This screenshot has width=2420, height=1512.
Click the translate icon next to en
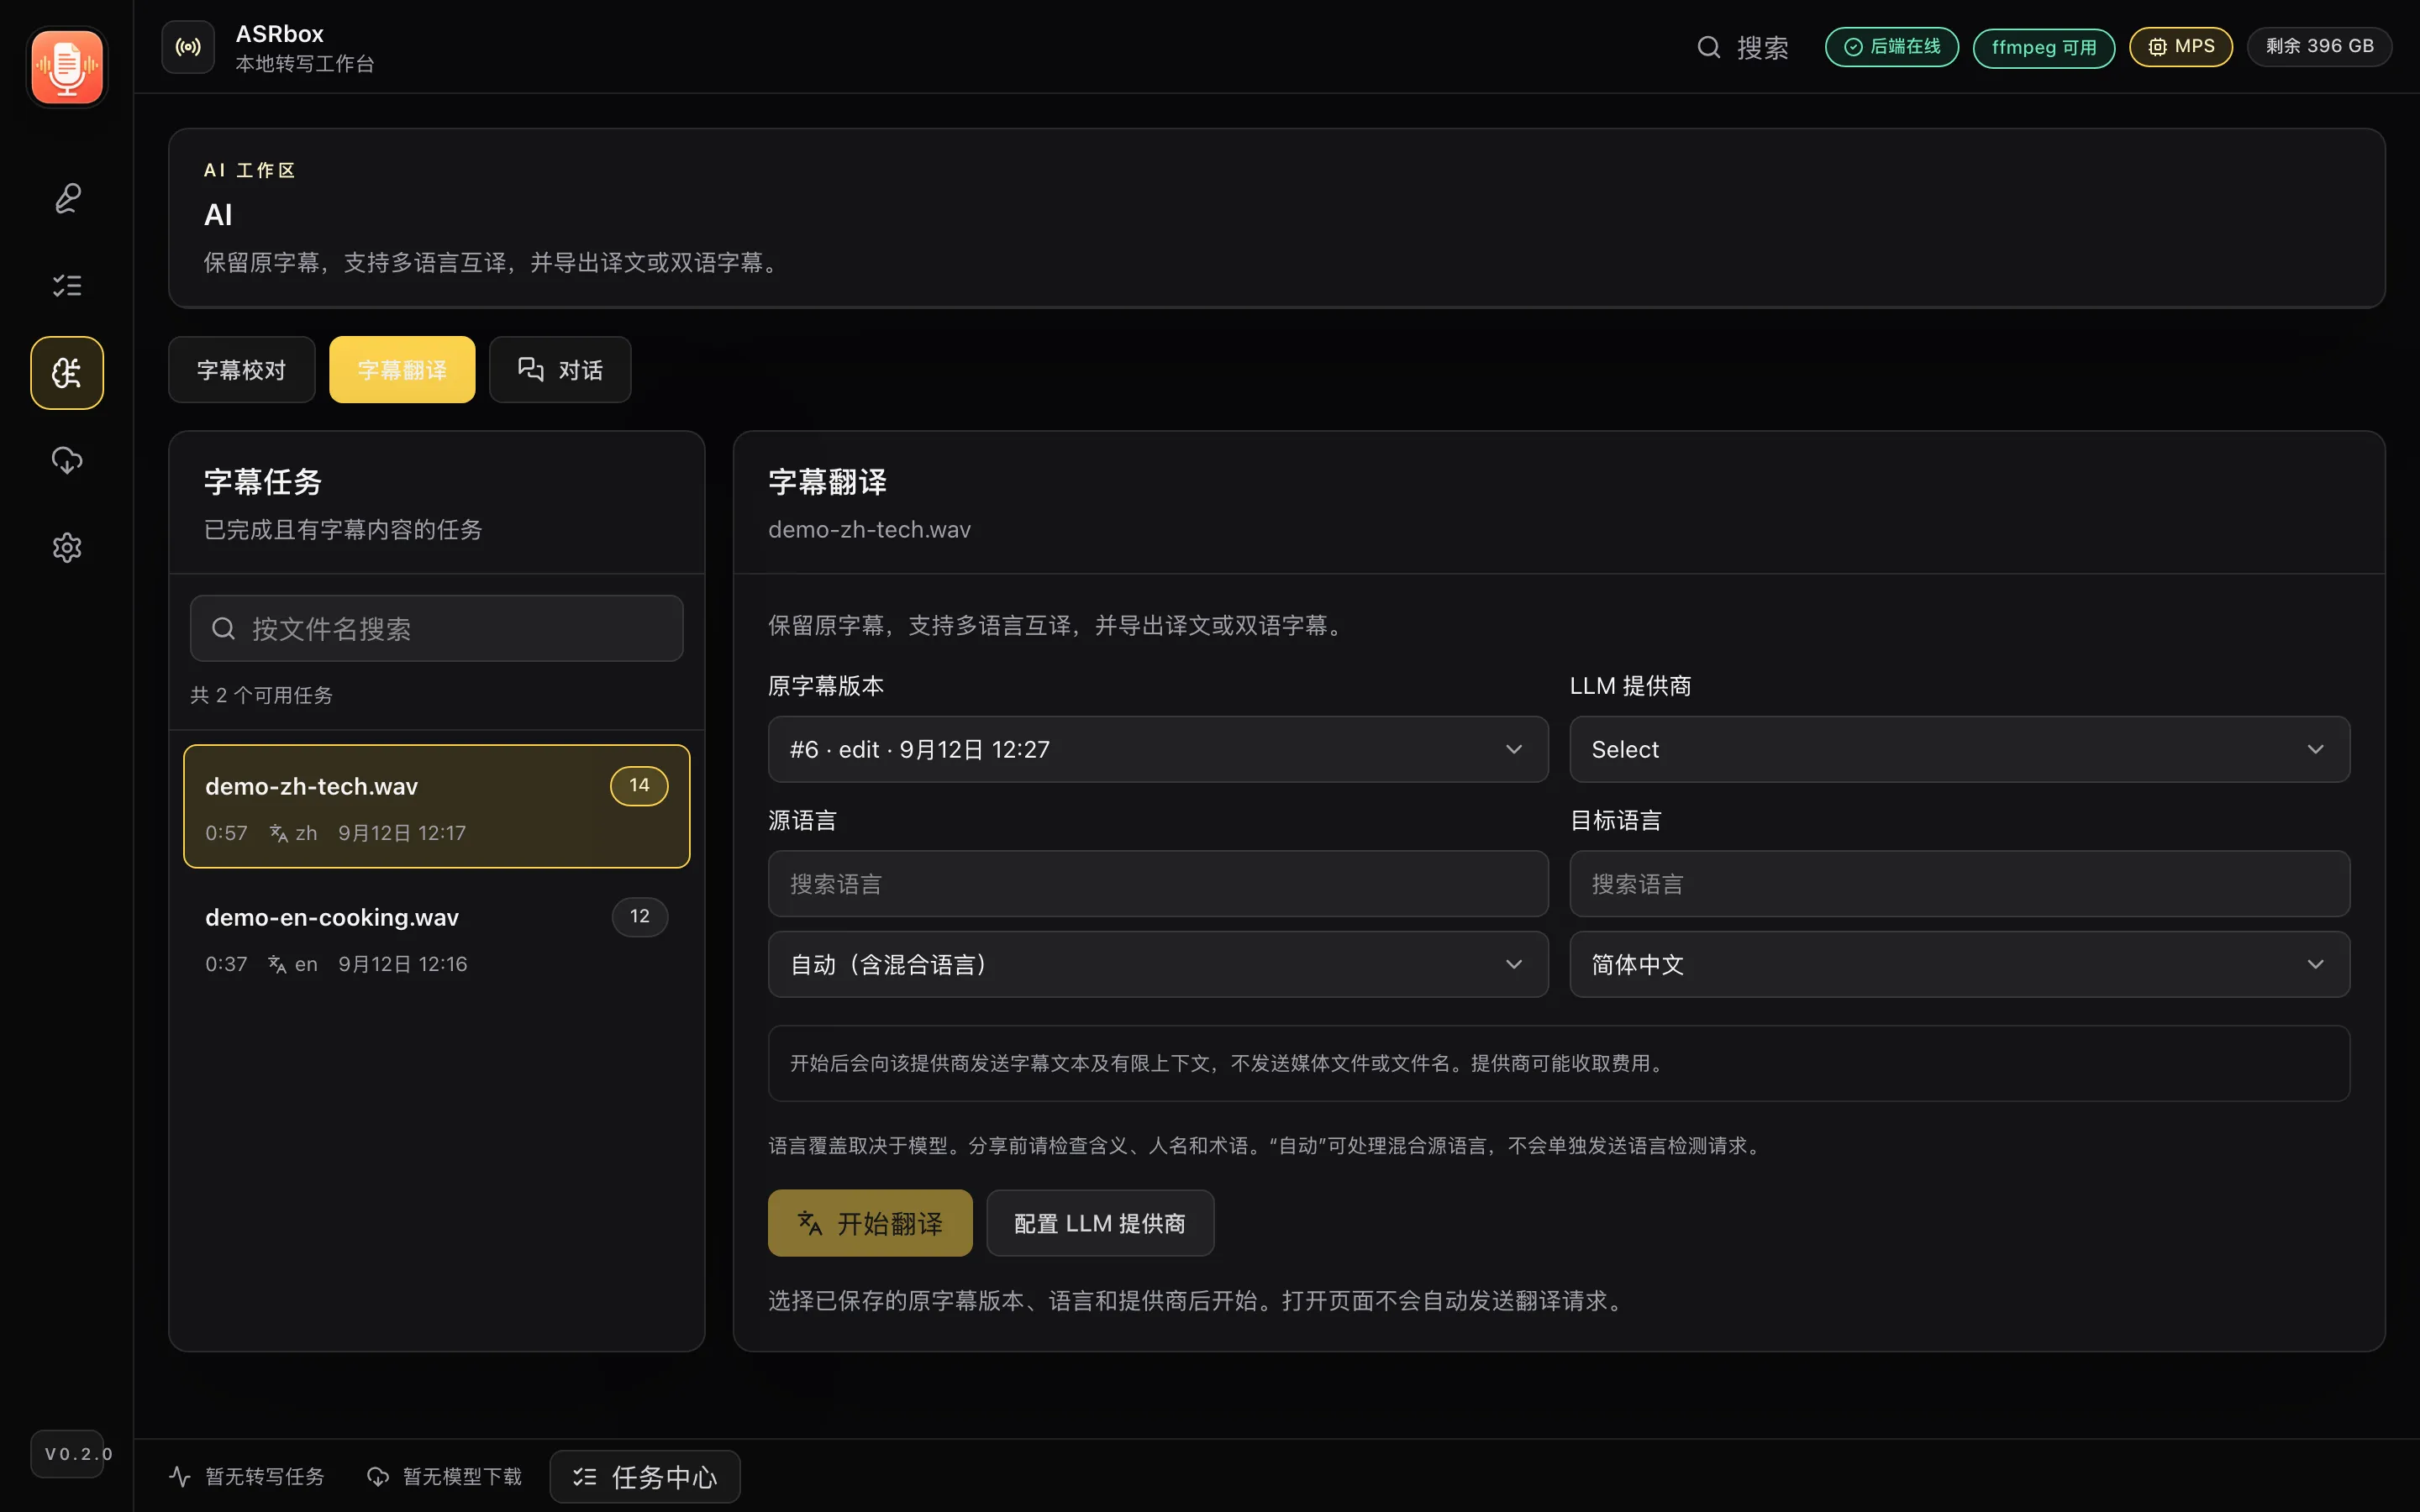pos(278,964)
